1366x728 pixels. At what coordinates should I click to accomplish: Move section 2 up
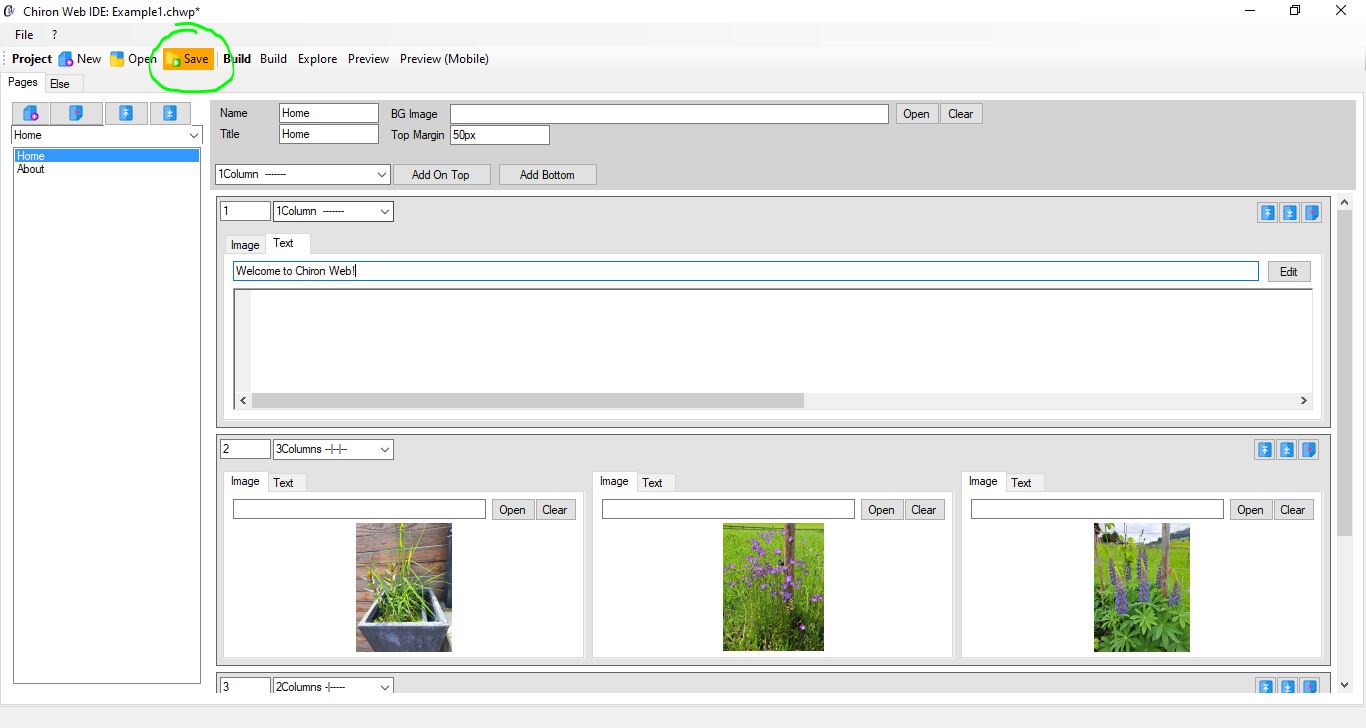(x=1265, y=450)
